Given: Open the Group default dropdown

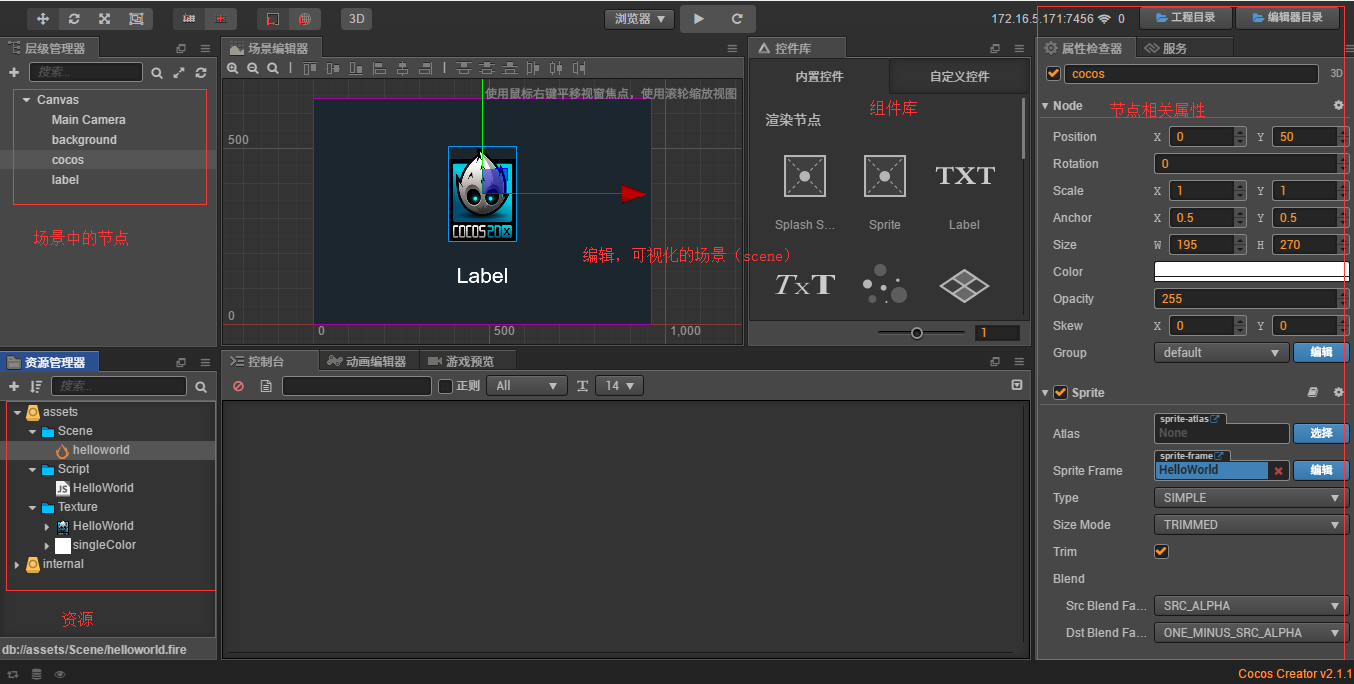Looking at the screenshot, I should tap(1221, 353).
